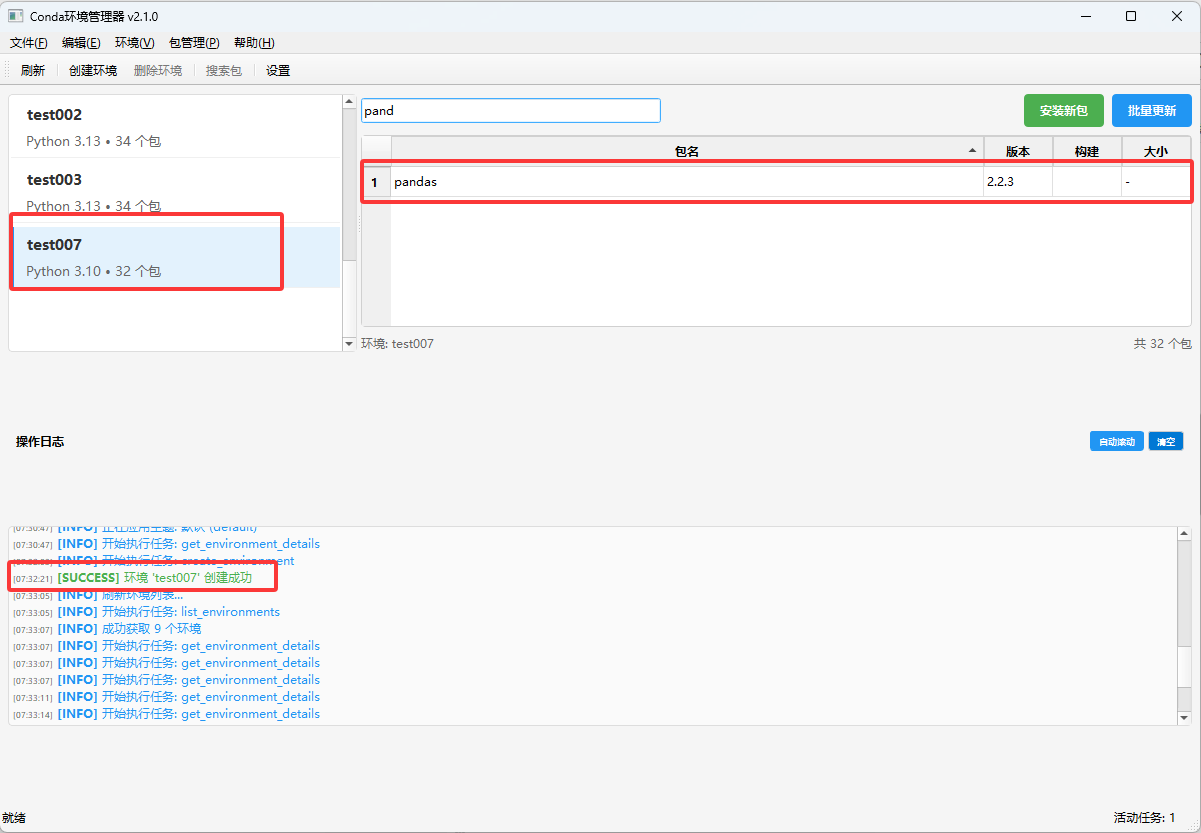Select the test007 environment
Screen dimensions: 1201x833
[x=175, y=257]
